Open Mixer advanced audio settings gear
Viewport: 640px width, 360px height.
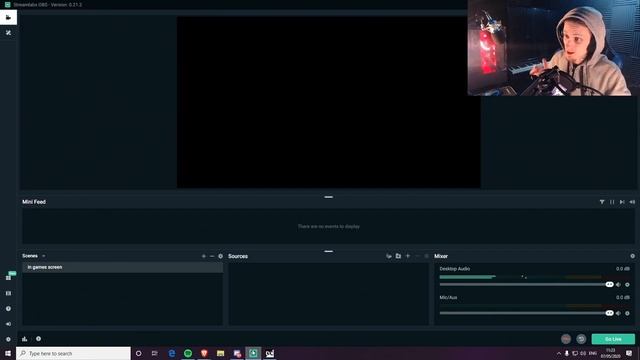coord(632,256)
